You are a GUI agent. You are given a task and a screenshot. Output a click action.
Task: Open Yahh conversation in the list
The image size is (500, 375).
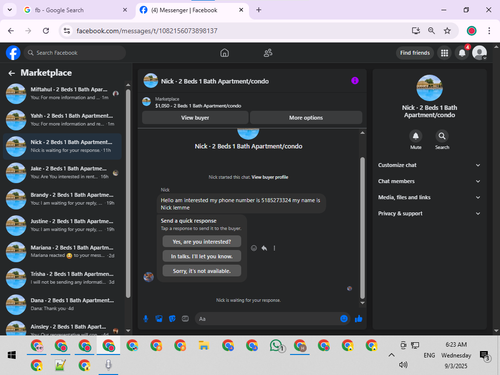[x=62, y=120]
